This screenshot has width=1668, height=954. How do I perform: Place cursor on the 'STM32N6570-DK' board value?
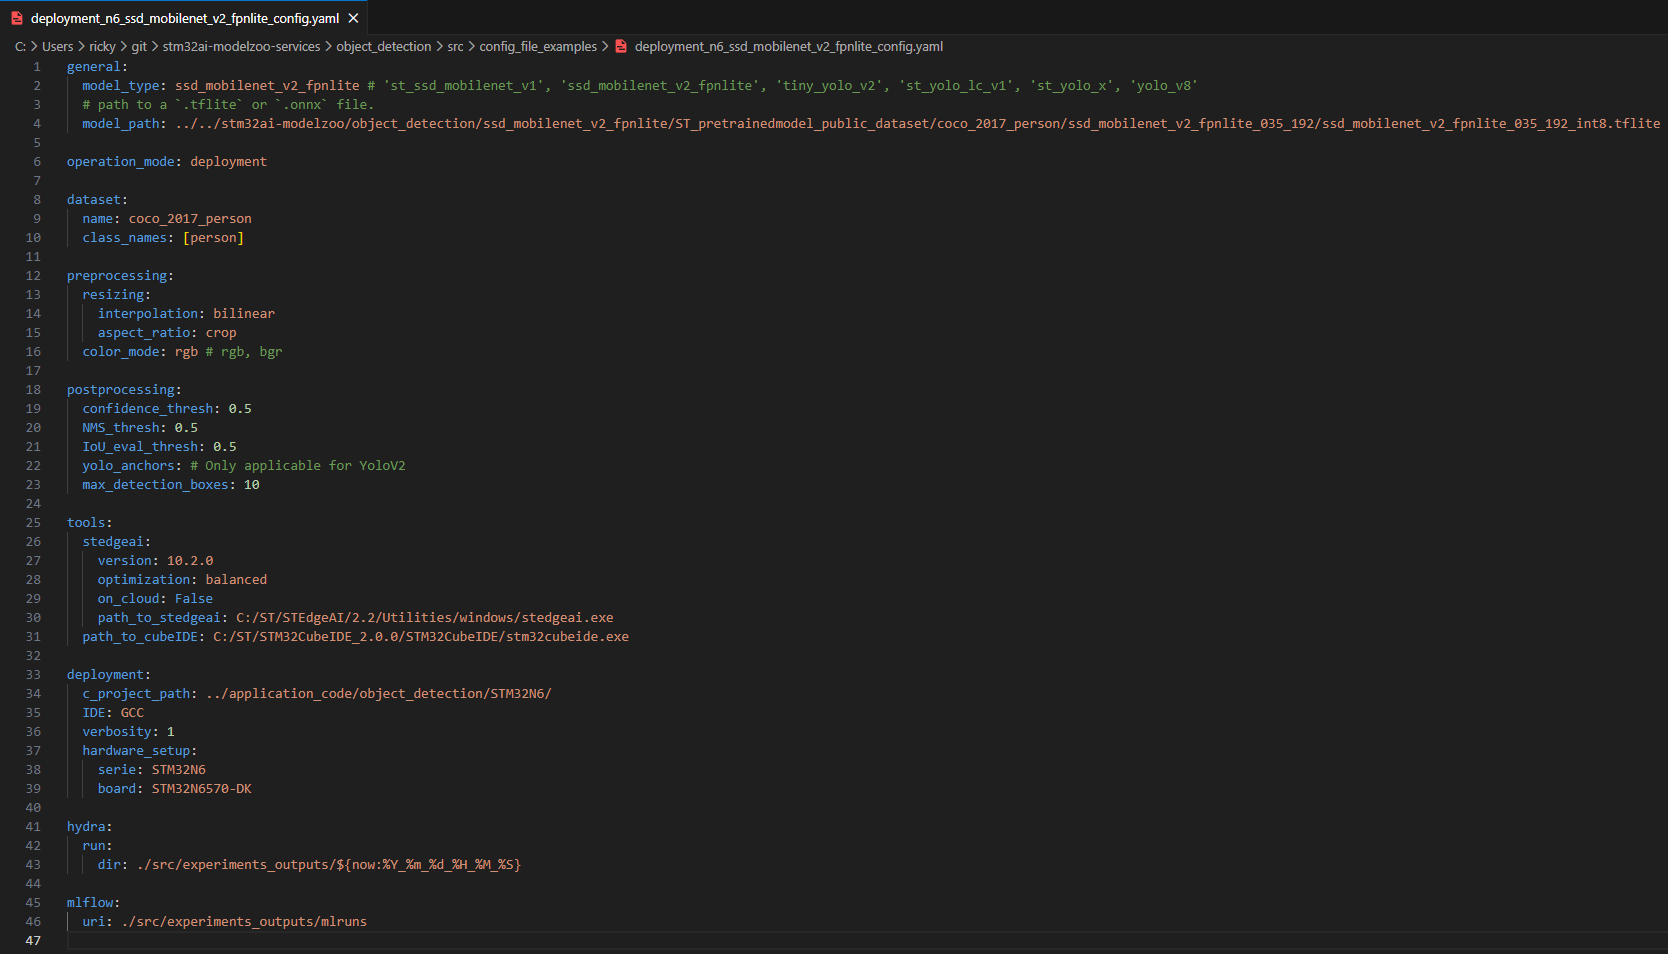201,789
